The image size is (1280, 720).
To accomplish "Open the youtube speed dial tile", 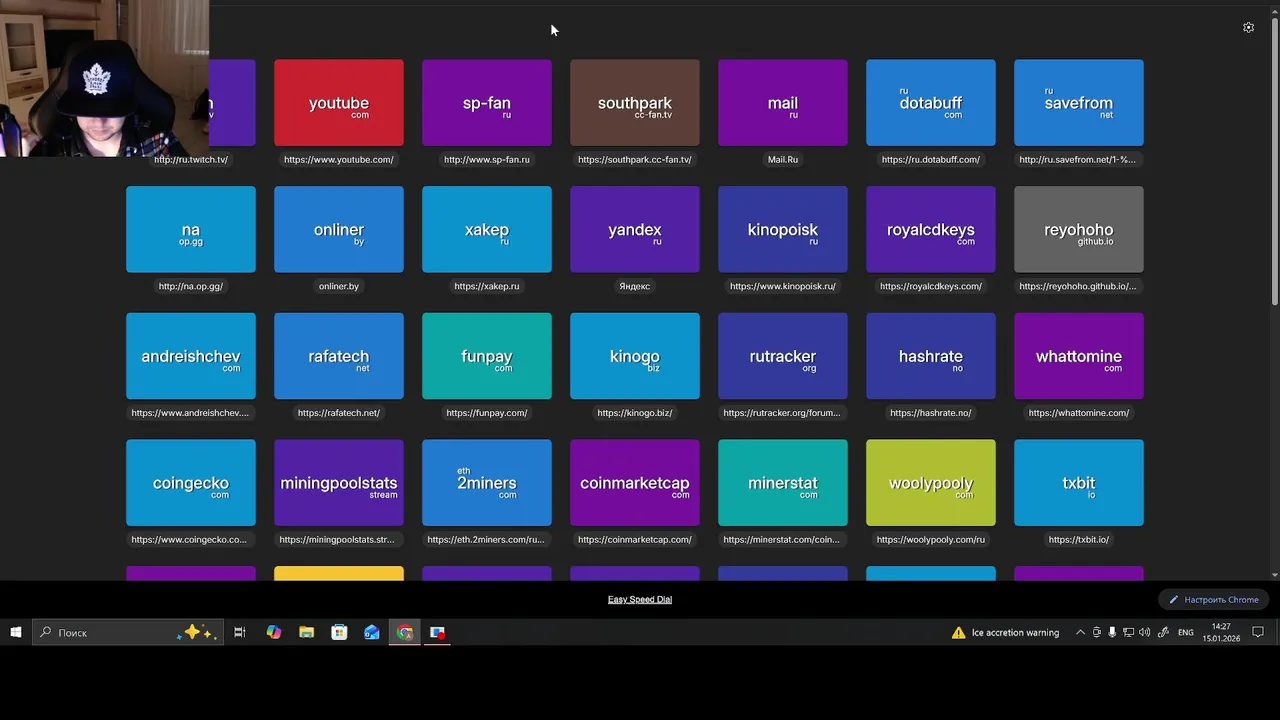I will coord(339,102).
